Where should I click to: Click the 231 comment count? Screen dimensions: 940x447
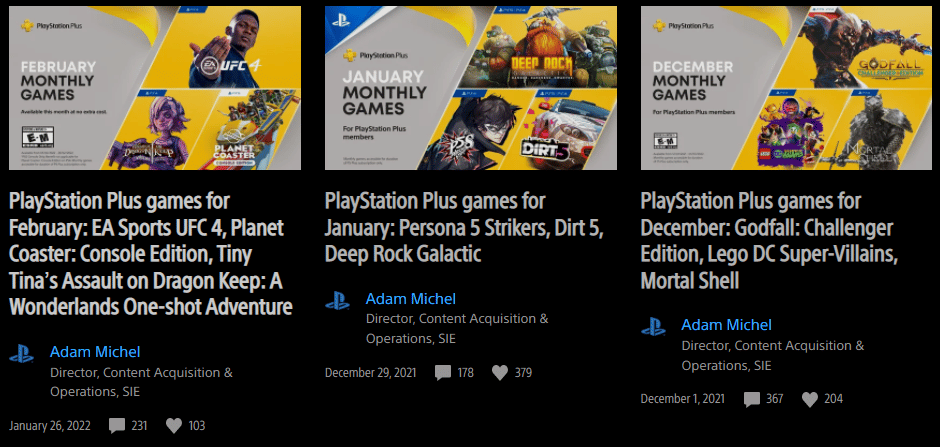tap(139, 426)
